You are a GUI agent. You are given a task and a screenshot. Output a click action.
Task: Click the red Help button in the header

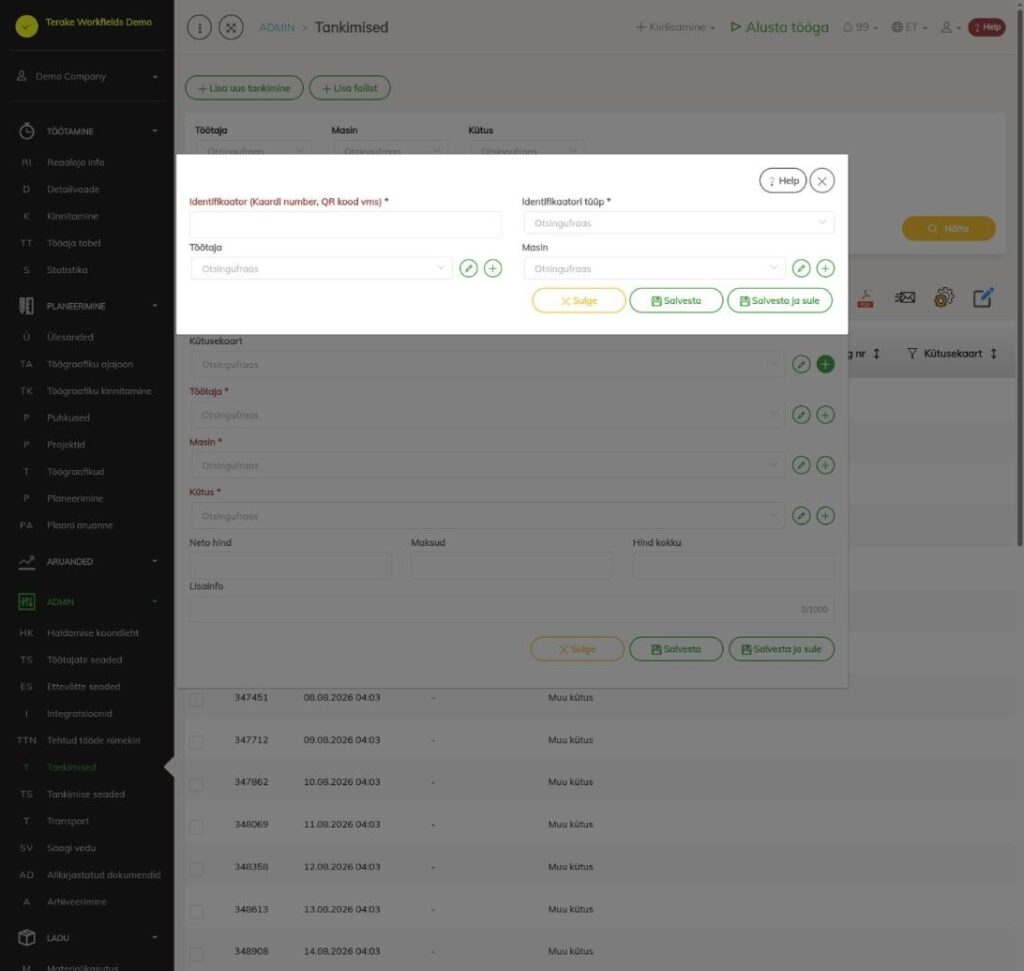[986, 27]
